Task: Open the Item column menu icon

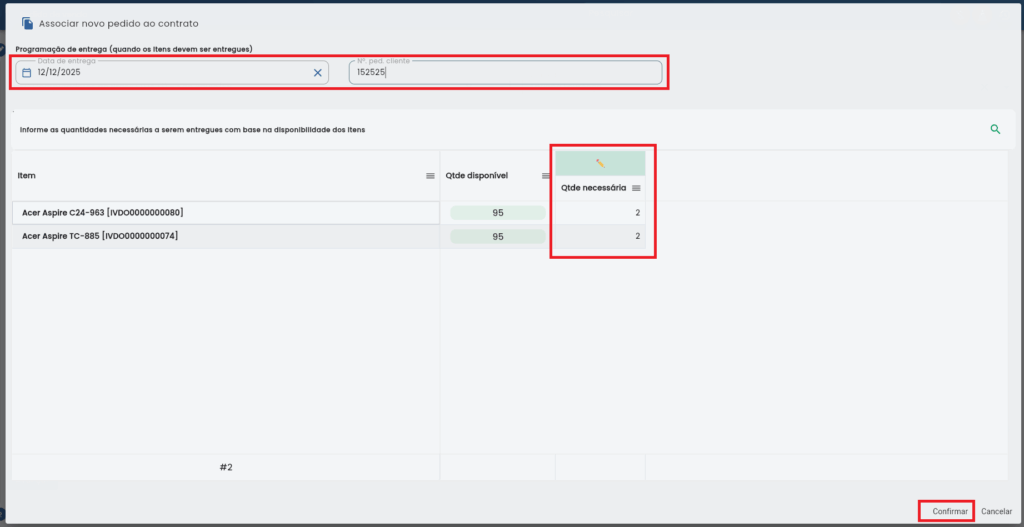Action: point(430,176)
